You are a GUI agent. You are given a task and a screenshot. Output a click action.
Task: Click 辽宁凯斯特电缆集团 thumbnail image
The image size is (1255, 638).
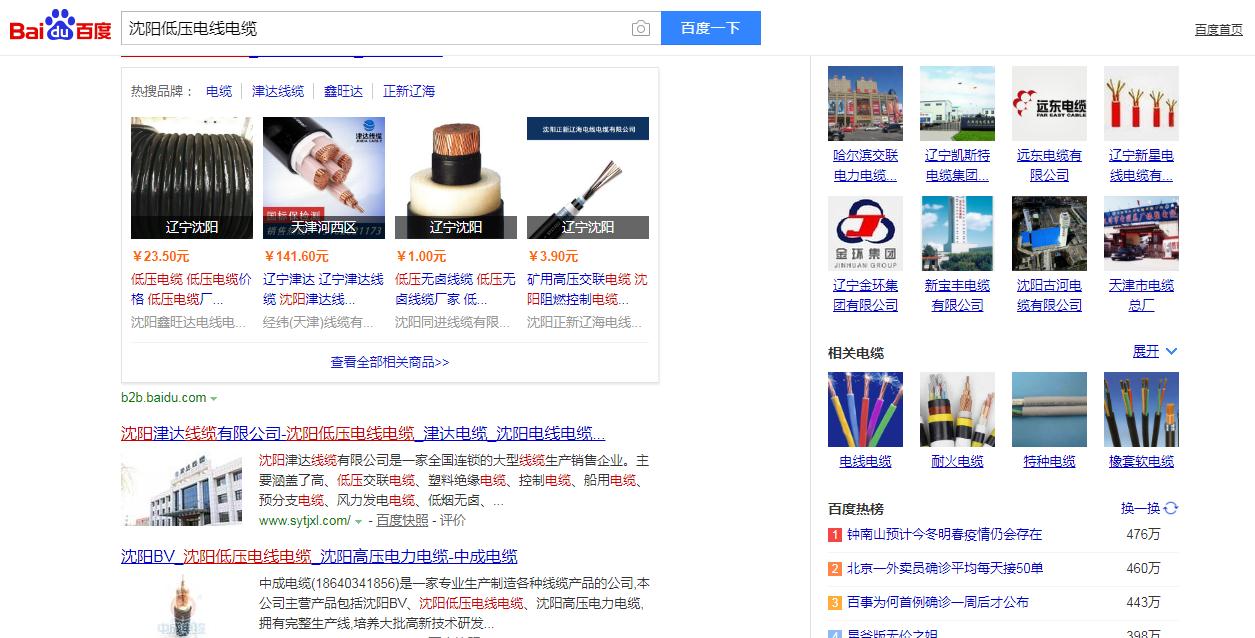[x=958, y=103]
